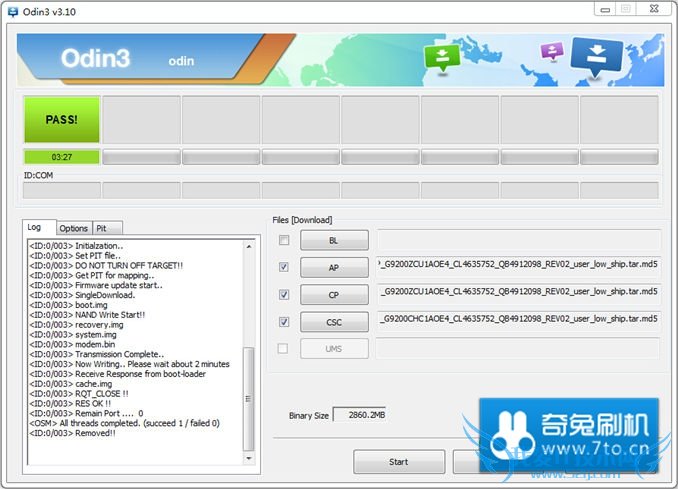The height and width of the screenshot is (489, 678).
Task: Click log line 'DO NOT TURN OFF TARGET!!'
Action: (x=106, y=265)
